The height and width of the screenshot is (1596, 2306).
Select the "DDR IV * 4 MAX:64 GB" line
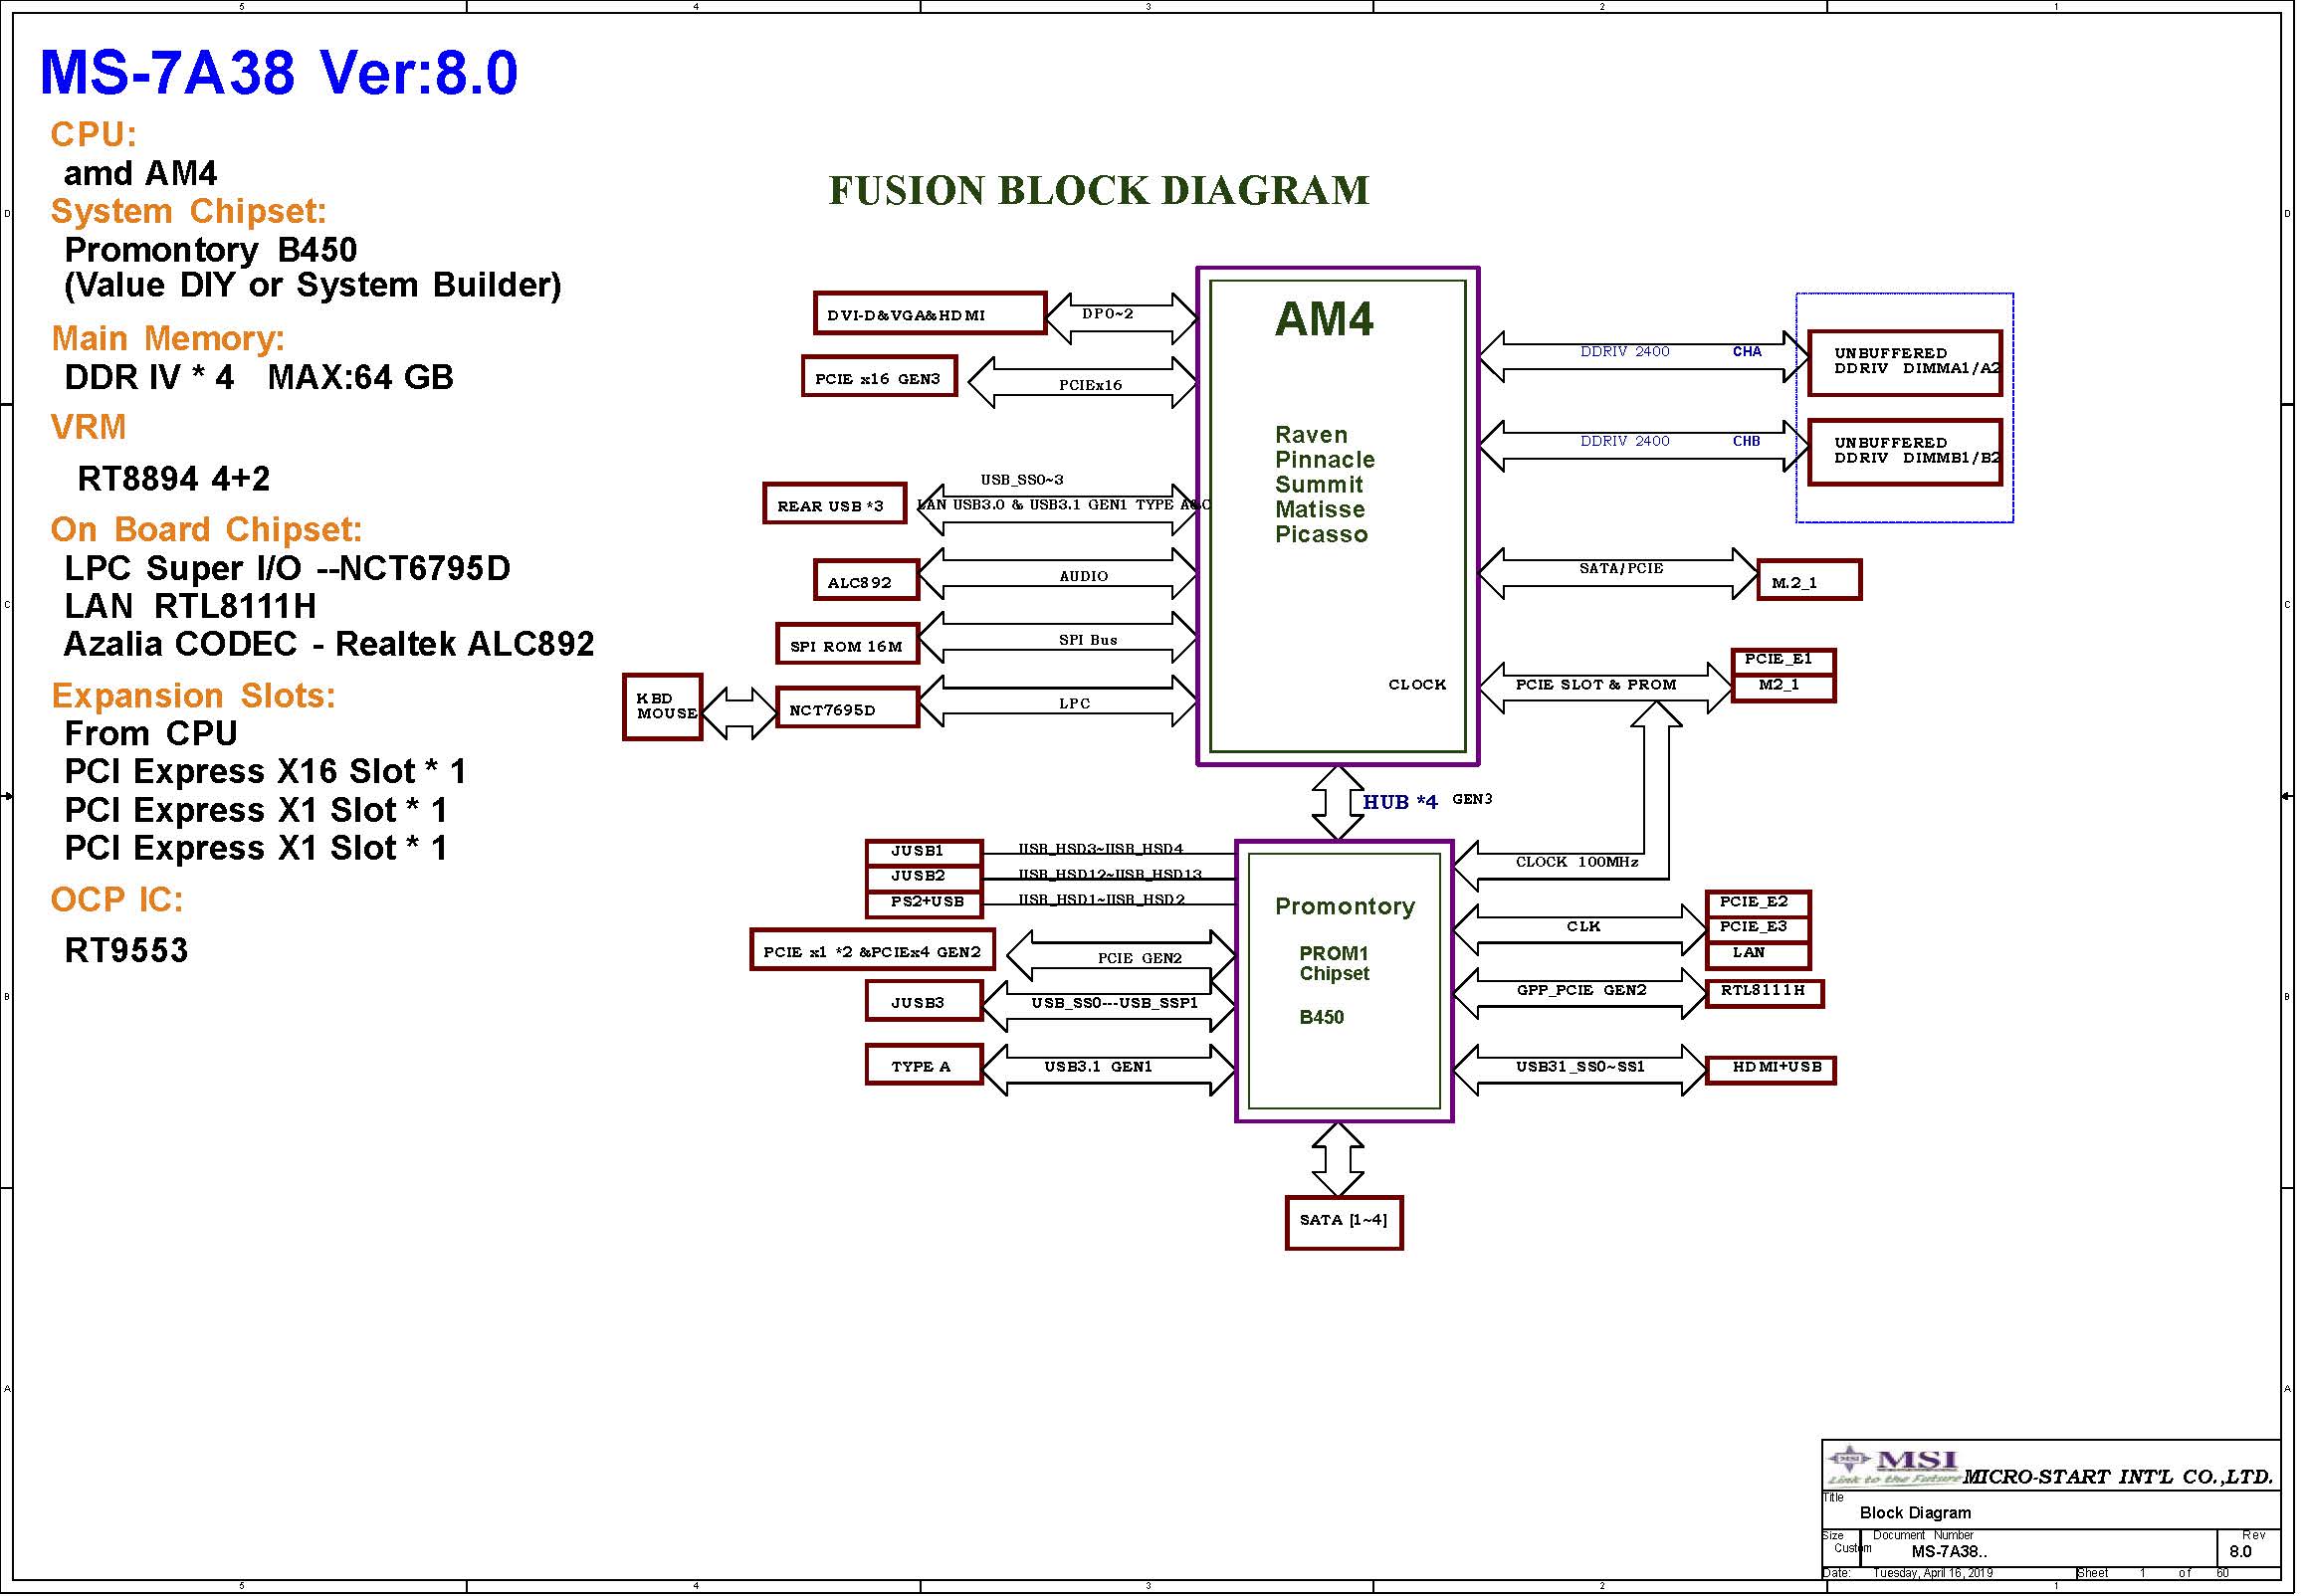coord(259,377)
